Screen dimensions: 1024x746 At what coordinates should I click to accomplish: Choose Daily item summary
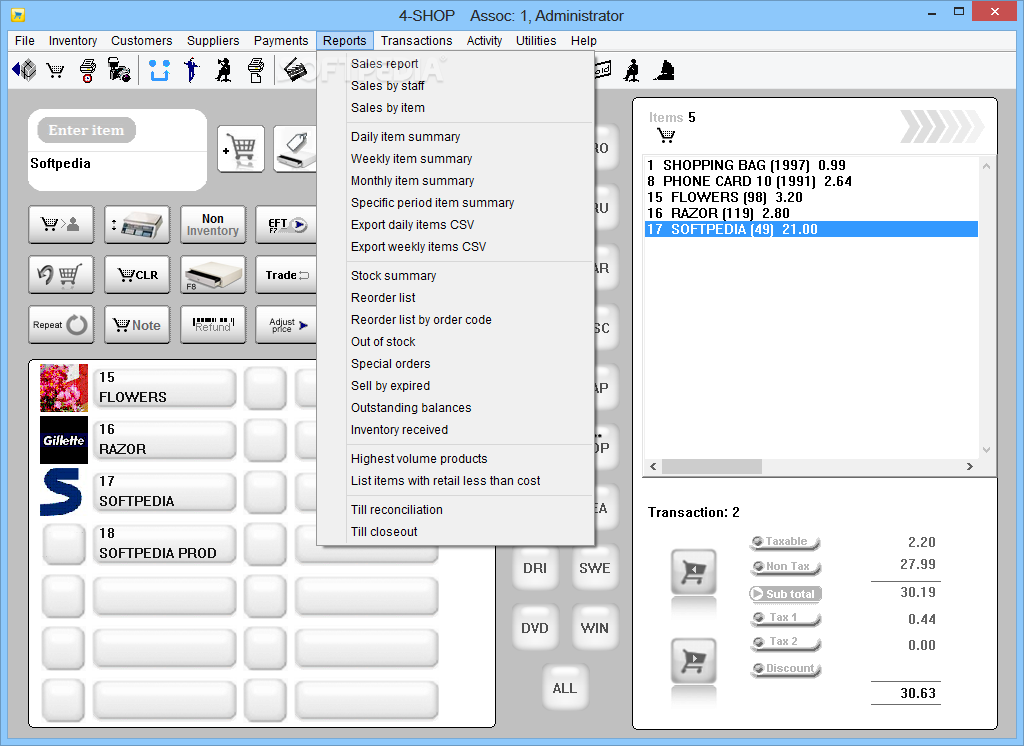coord(406,137)
